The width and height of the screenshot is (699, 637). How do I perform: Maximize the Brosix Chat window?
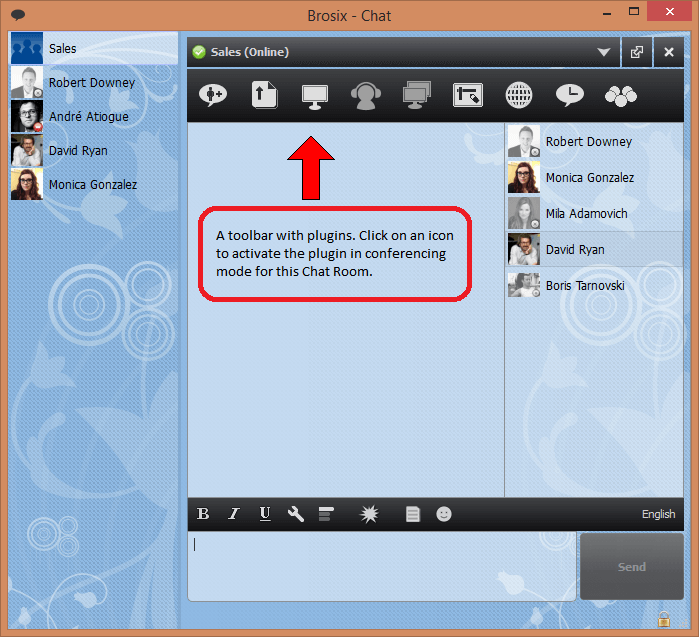click(x=633, y=12)
